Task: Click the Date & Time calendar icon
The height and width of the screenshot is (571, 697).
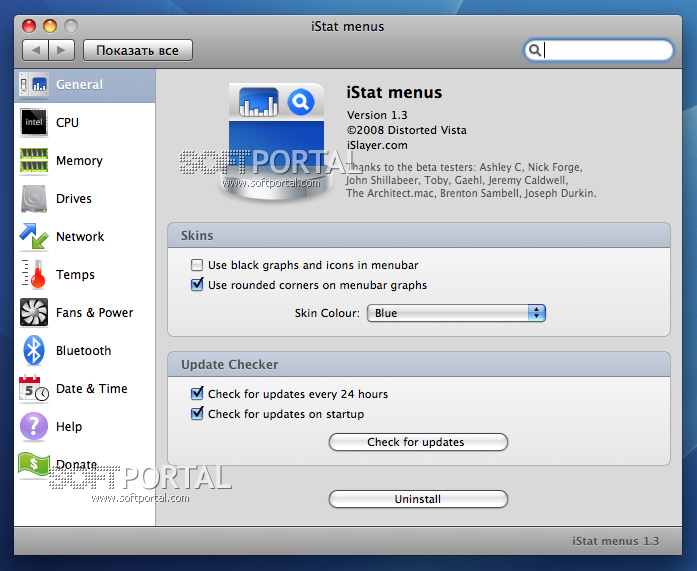Action: click(34, 389)
